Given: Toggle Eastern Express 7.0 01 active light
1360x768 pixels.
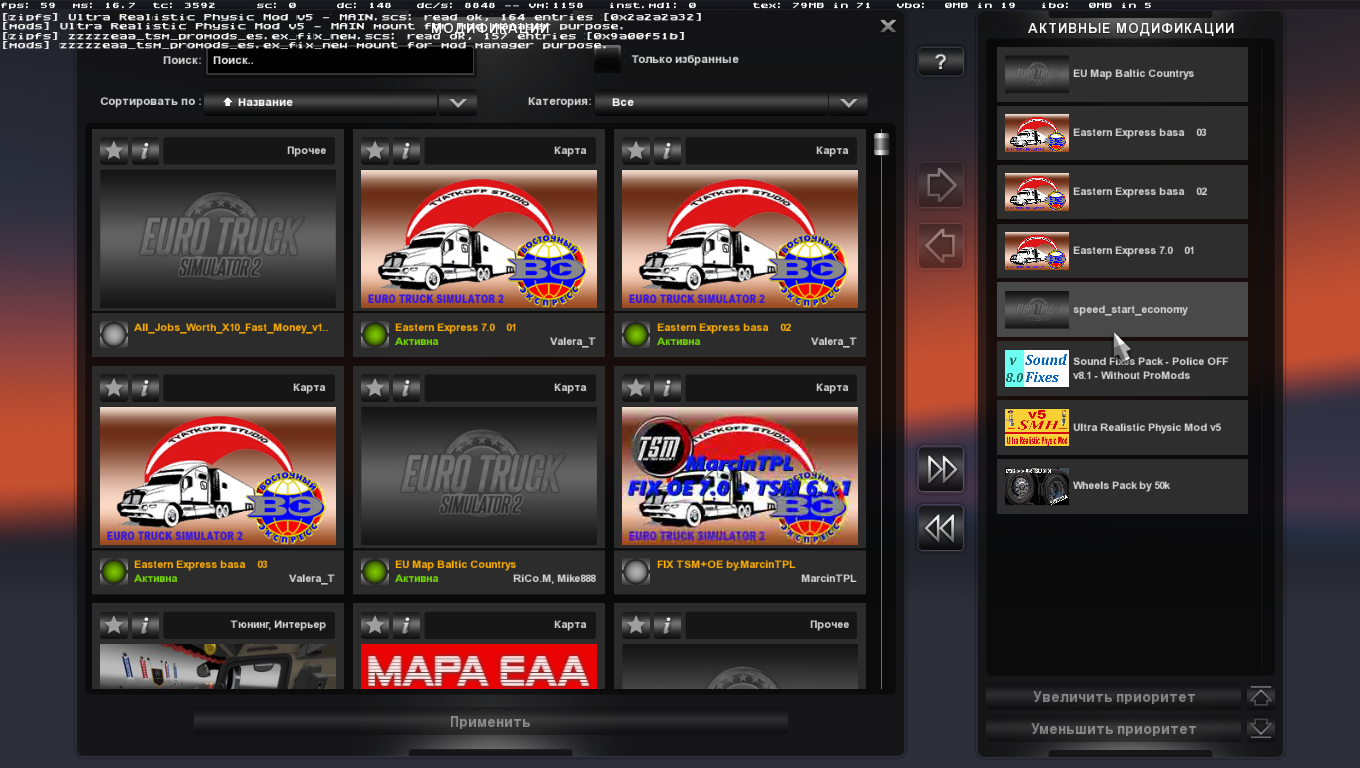Looking at the screenshot, I should [x=375, y=334].
